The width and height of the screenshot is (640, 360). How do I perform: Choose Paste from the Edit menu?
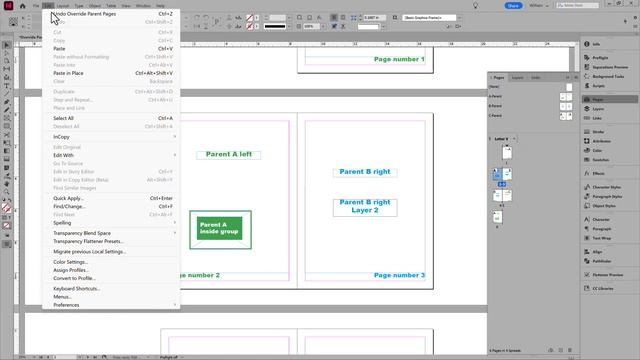(x=111, y=49)
